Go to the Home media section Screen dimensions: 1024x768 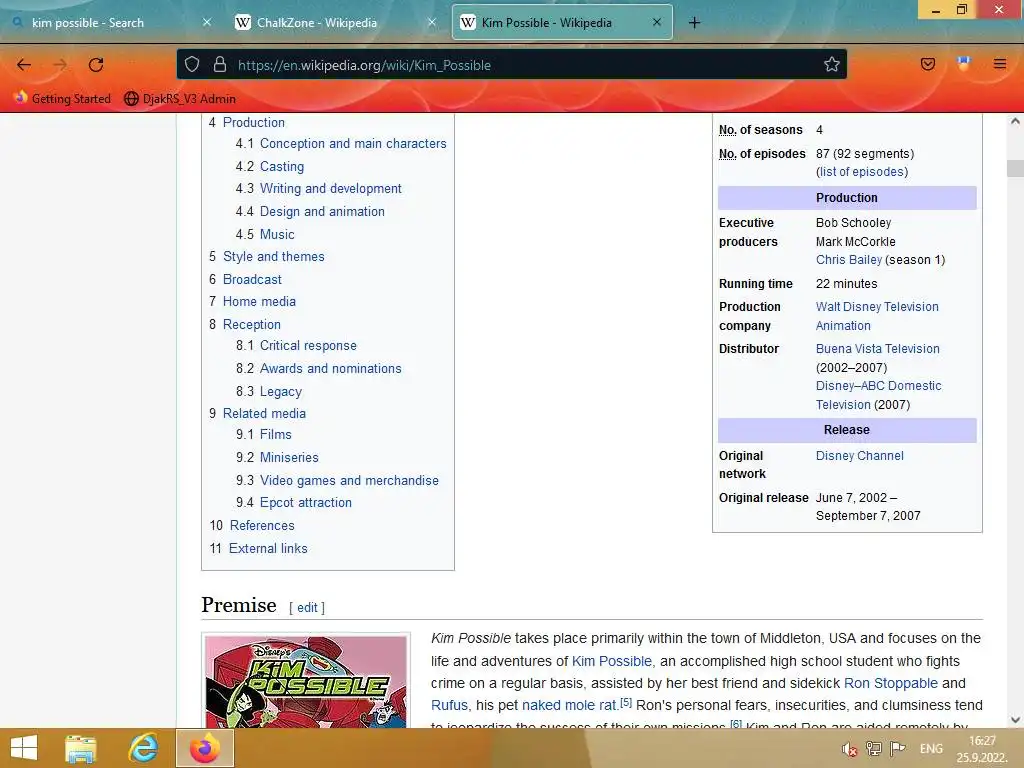point(259,302)
